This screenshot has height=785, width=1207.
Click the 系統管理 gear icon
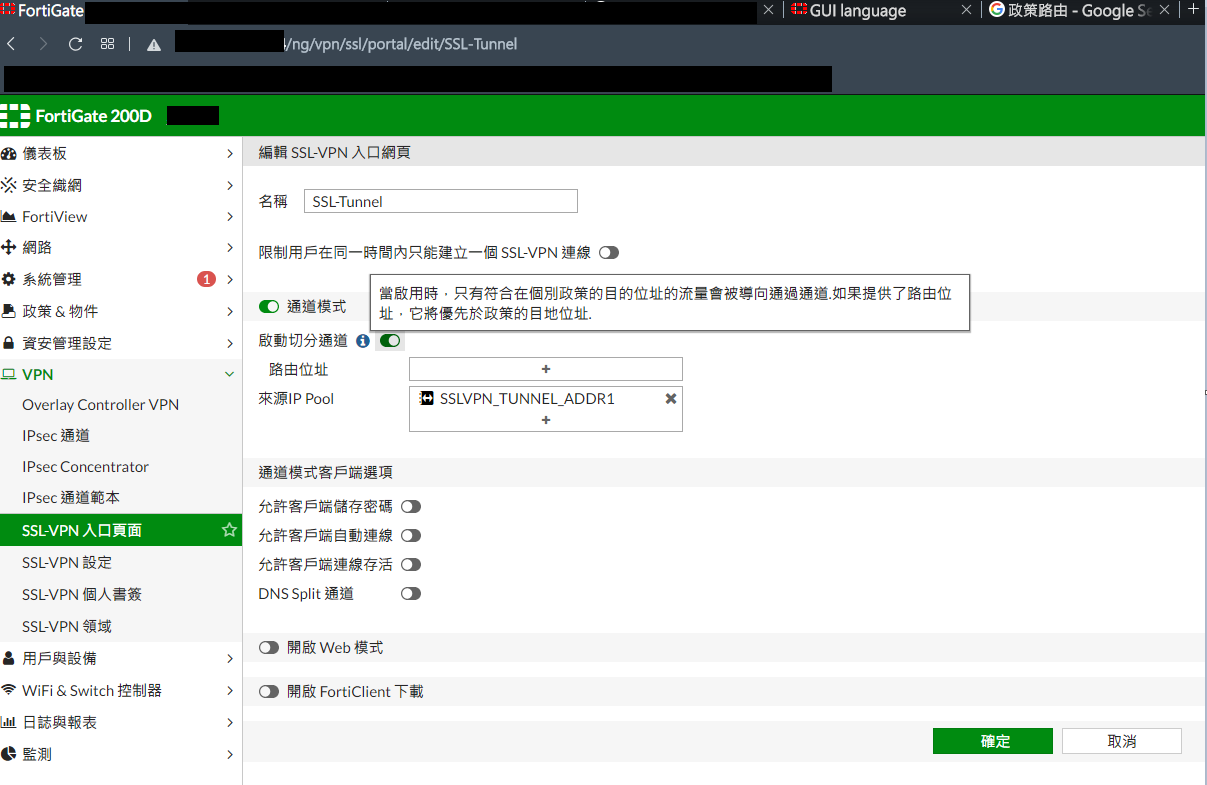point(9,279)
